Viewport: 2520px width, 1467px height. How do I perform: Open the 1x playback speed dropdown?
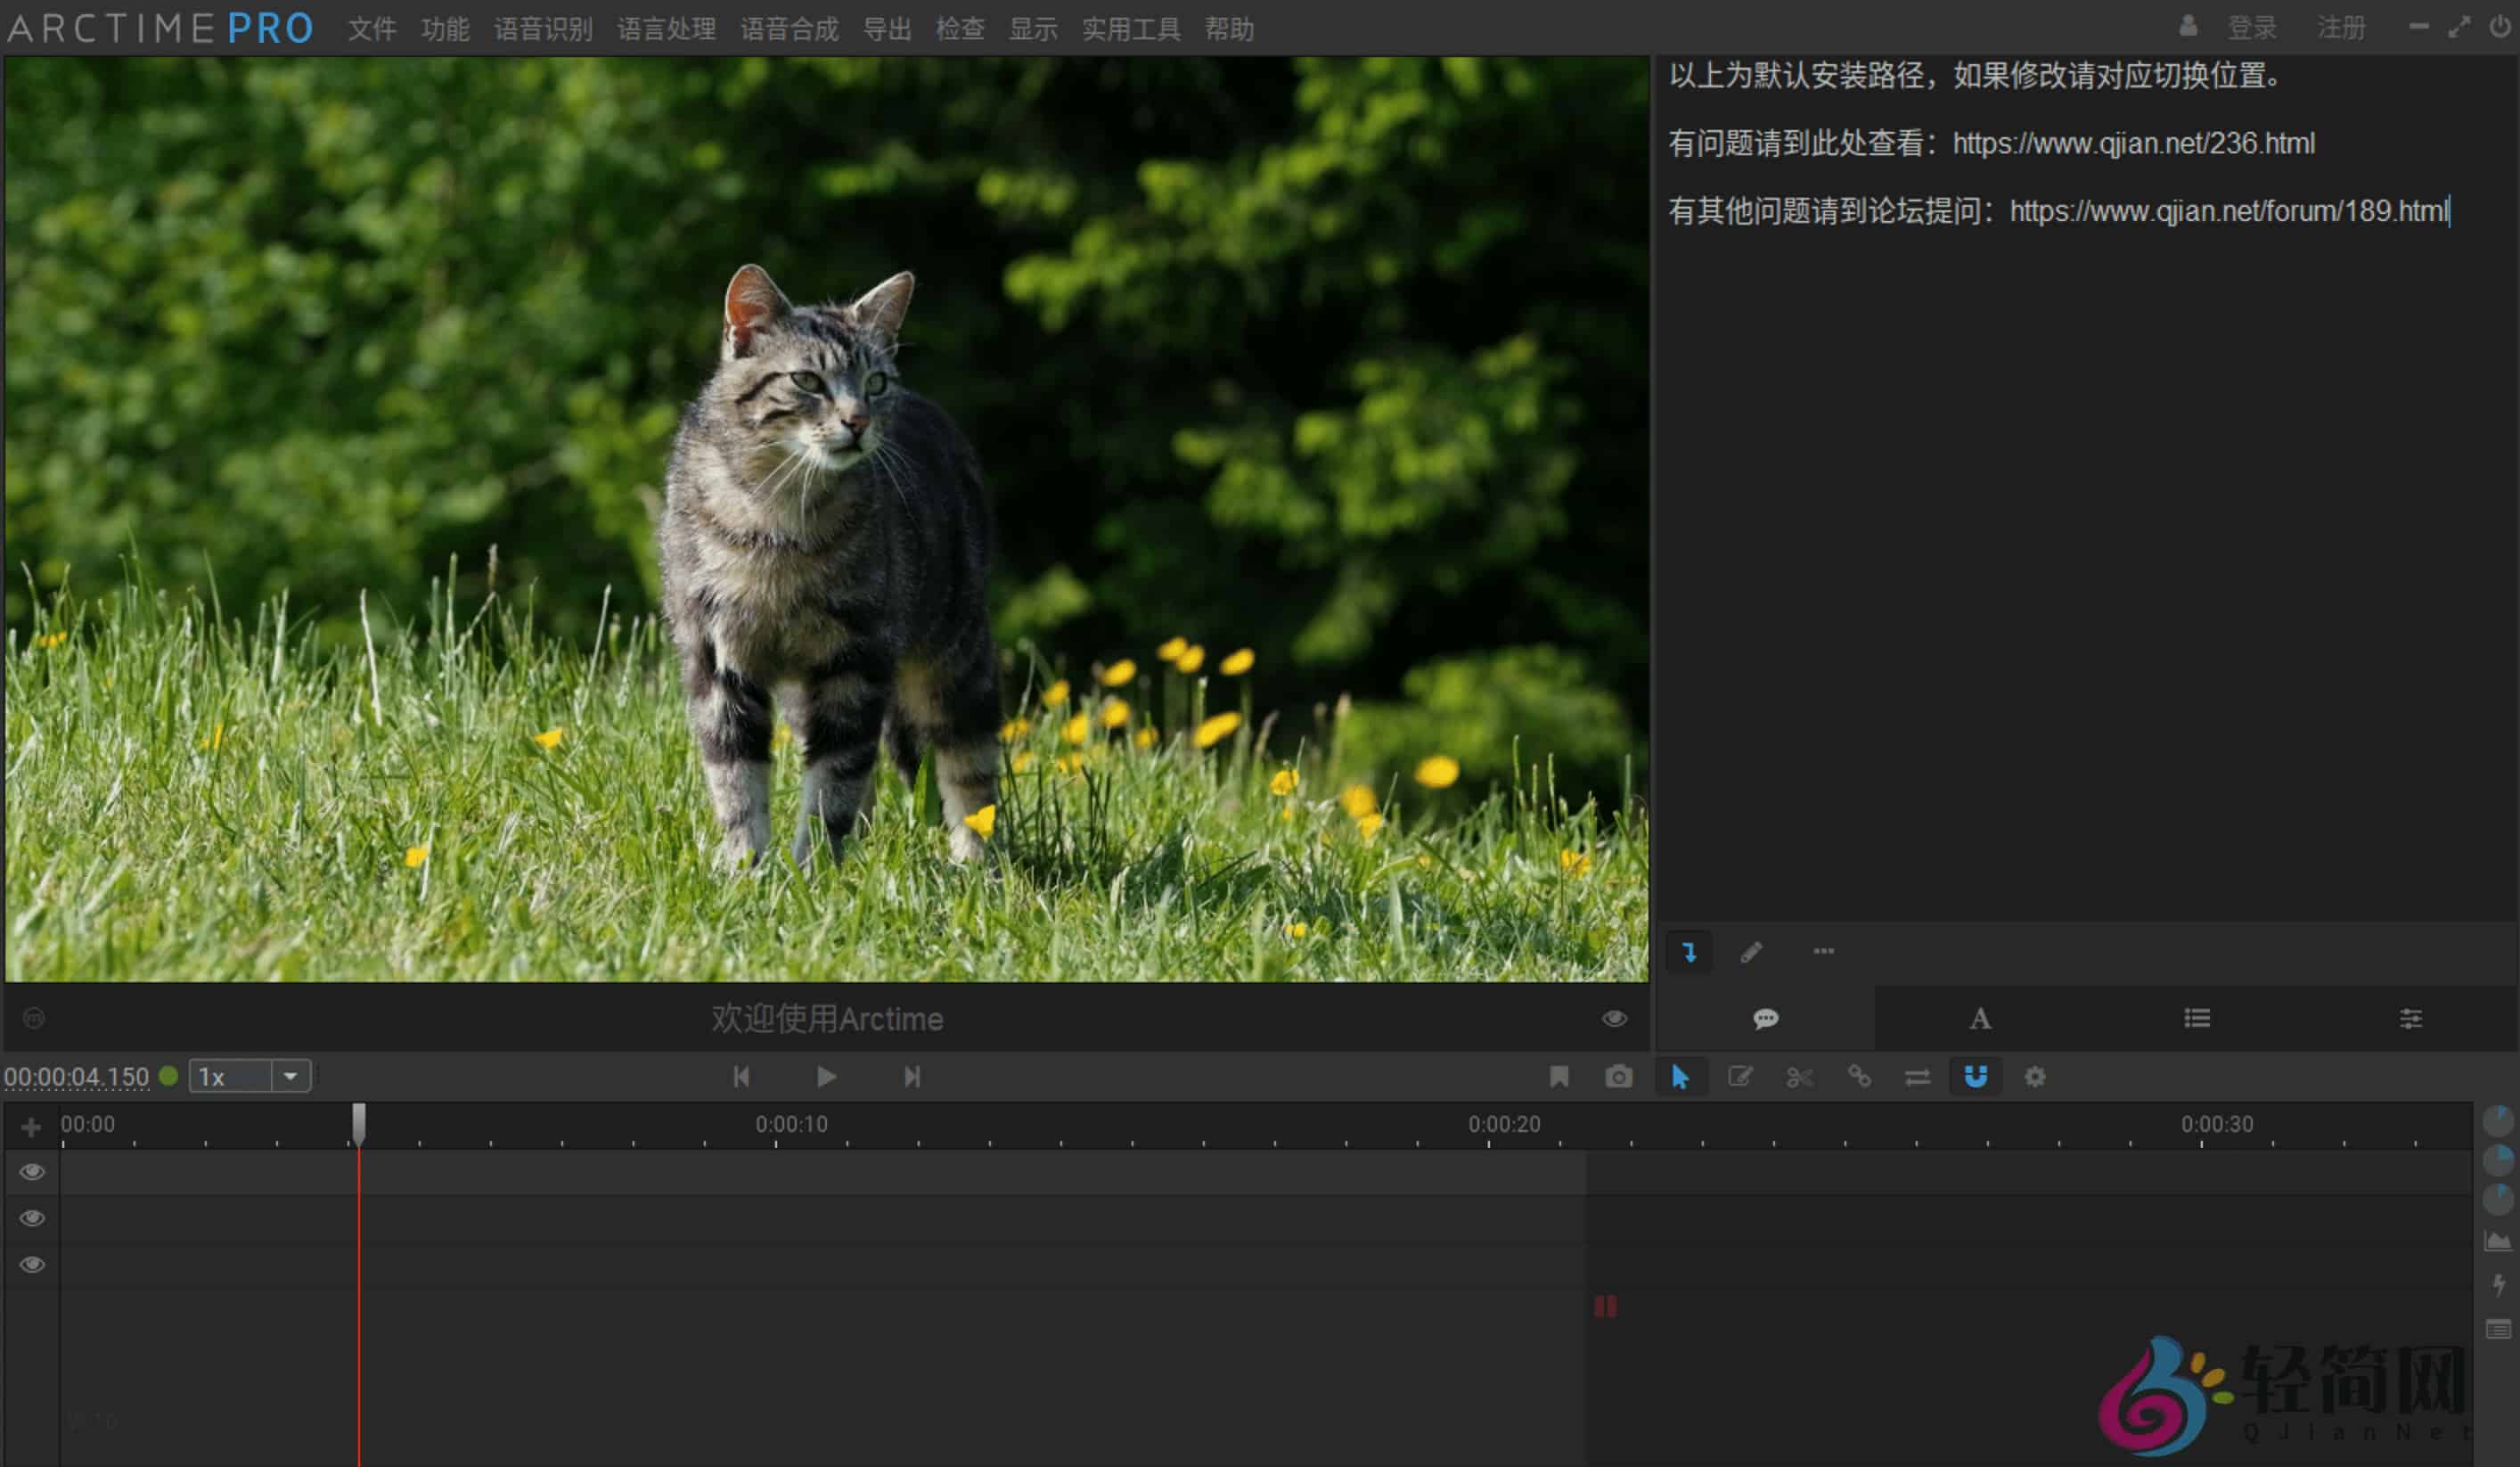pos(290,1076)
